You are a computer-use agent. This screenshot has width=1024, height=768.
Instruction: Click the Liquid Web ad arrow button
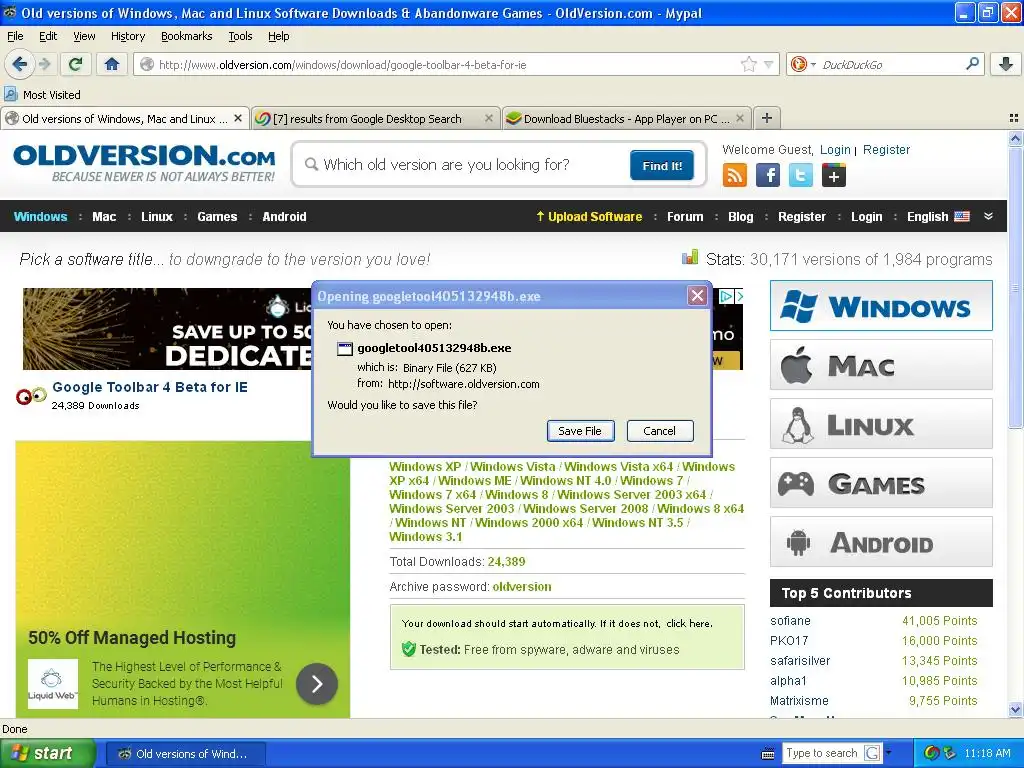[x=317, y=684]
